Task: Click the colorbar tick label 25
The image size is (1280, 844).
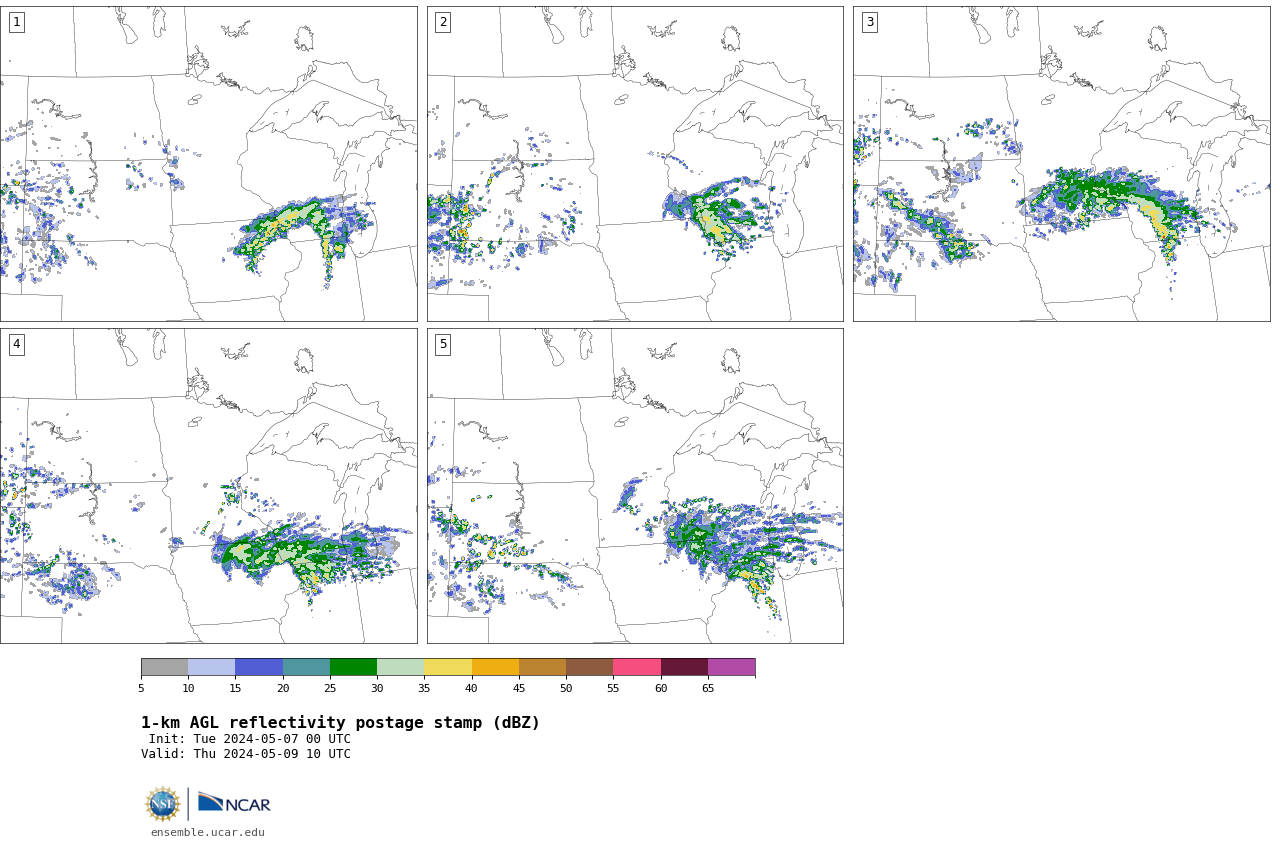Action: point(330,688)
